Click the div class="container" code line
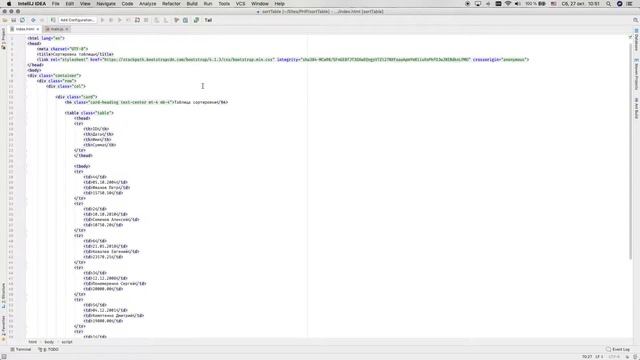The image size is (640, 360). tap(54, 76)
